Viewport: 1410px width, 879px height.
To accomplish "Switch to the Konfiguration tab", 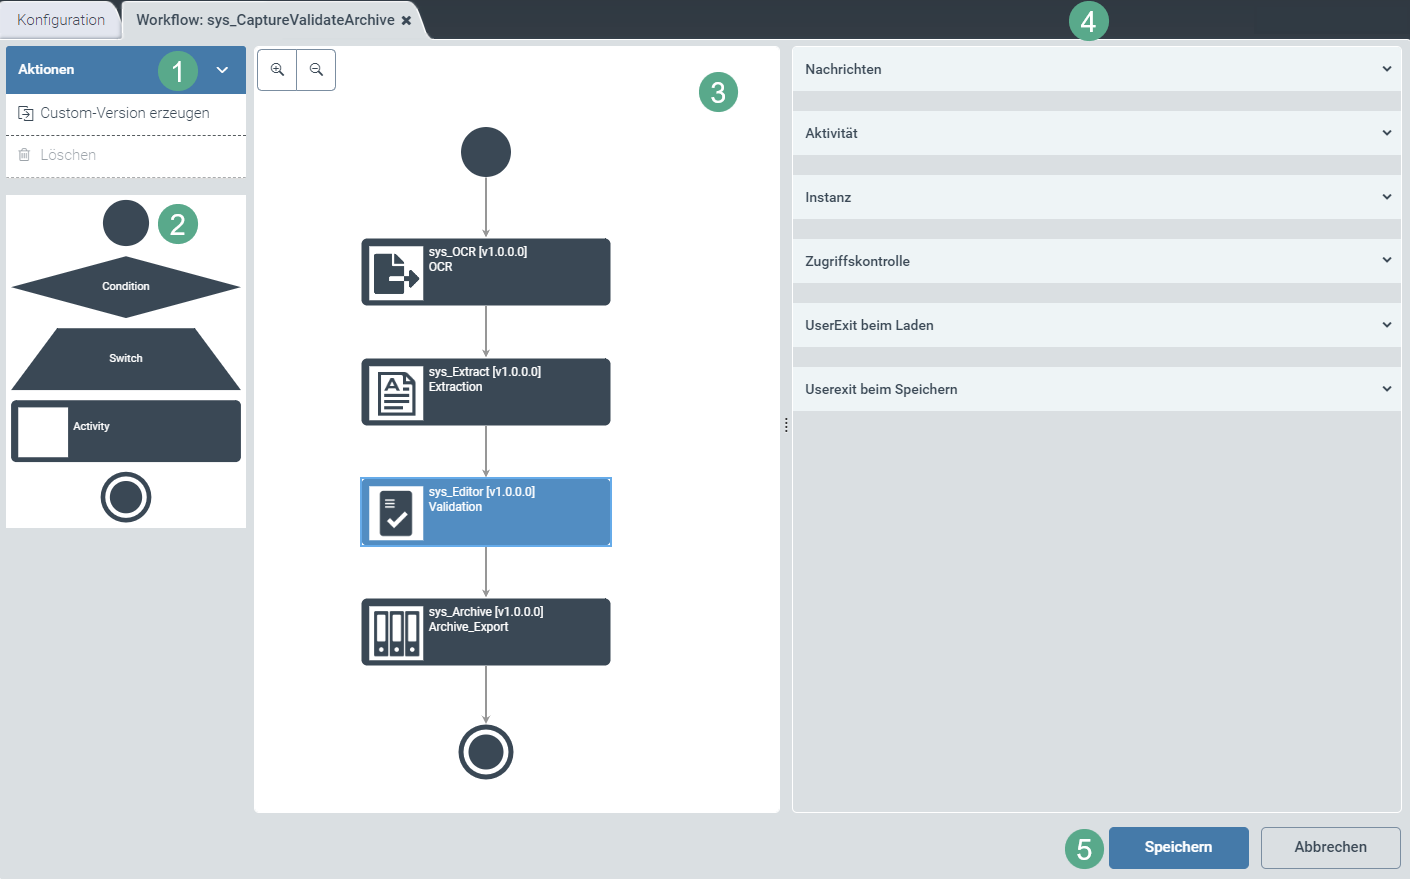I will coord(60,19).
